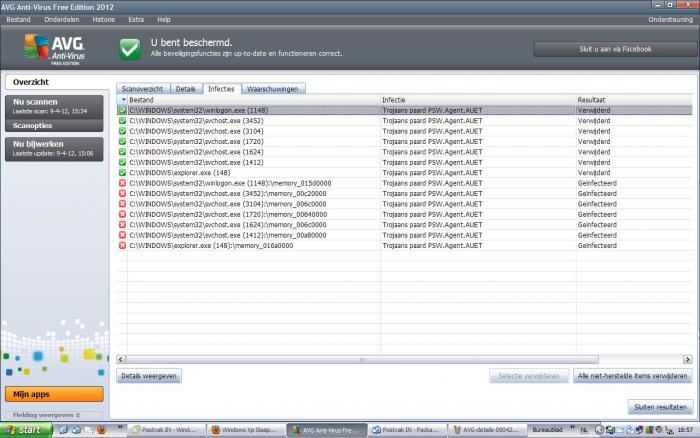Expand quick launch overflow chevron
The height and width of the screenshot is (438, 700).
click(120, 428)
